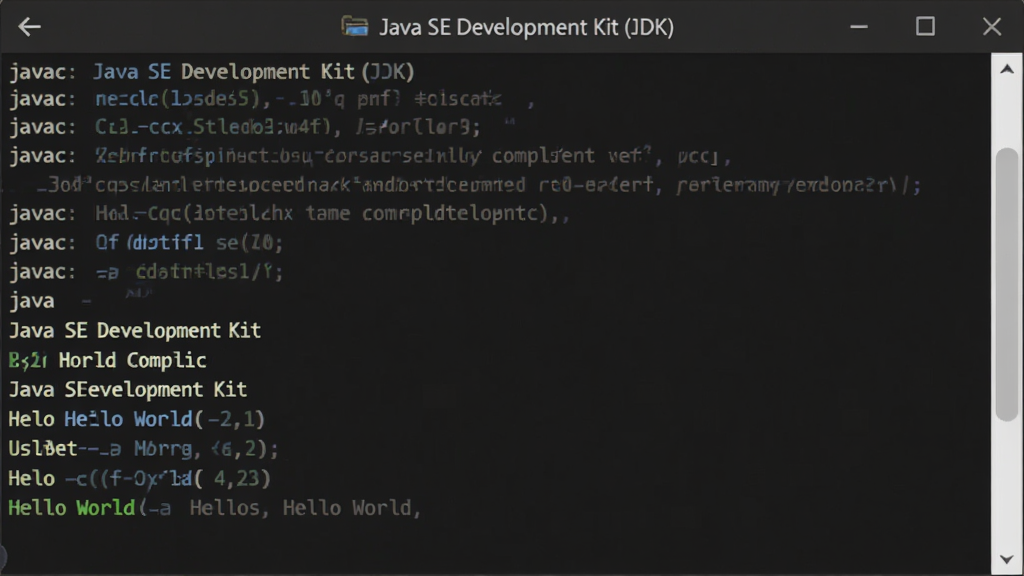Click the gray 'Hellos, Hello World,' text
Image resolution: width=1024 pixels, height=576 pixels.
click(x=306, y=508)
